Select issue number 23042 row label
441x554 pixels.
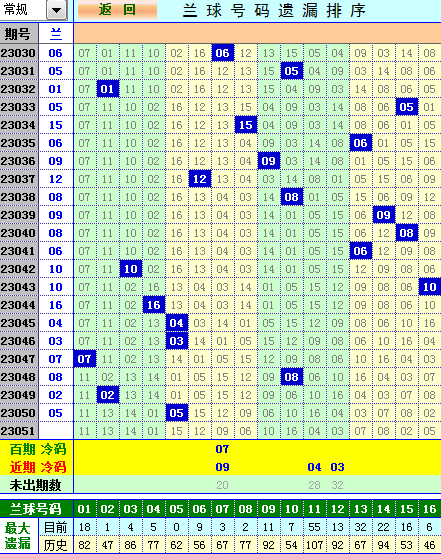(x=18, y=269)
